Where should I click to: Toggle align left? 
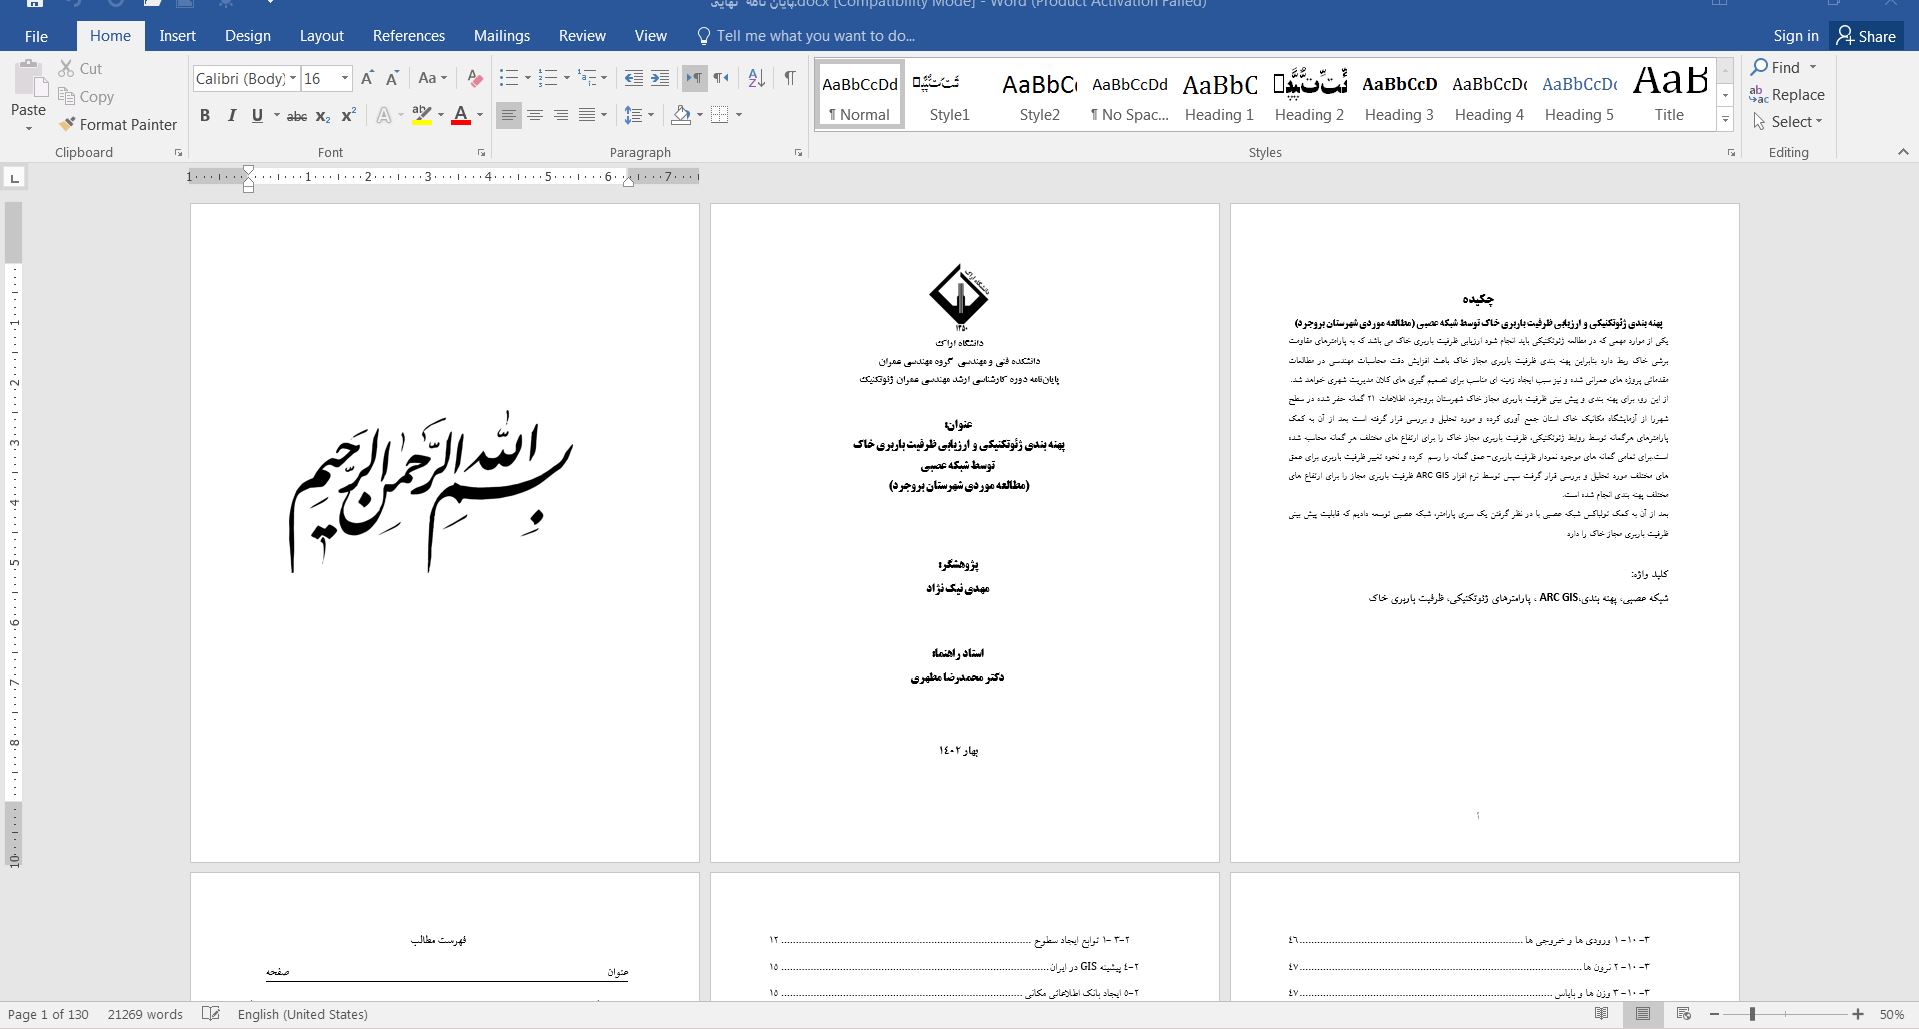(x=509, y=116)
